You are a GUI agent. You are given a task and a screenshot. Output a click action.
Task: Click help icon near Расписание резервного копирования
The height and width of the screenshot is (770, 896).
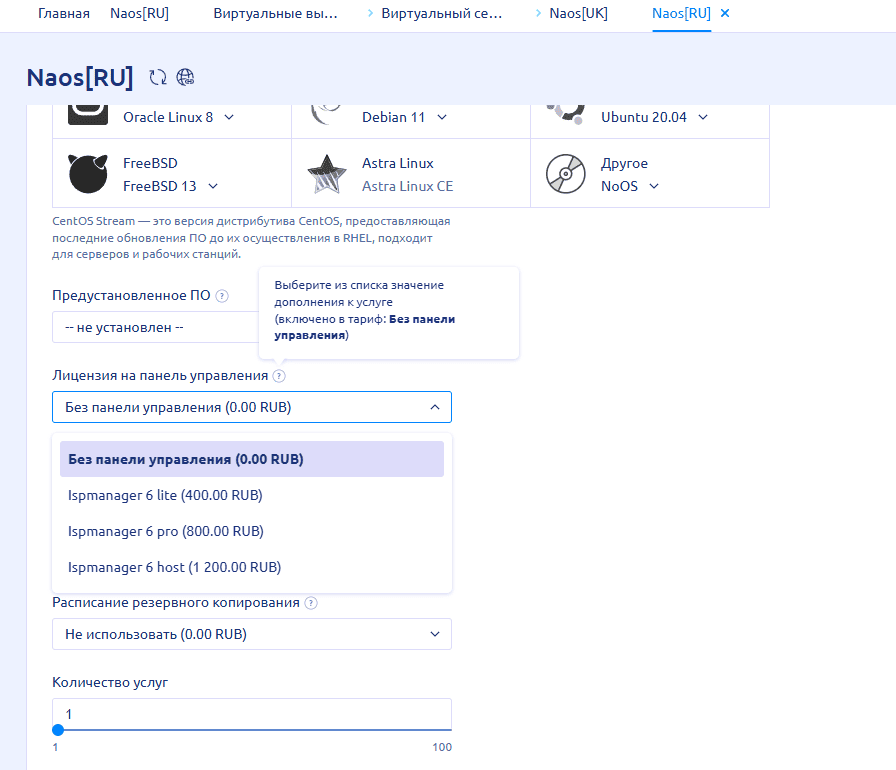coord(311,603)
